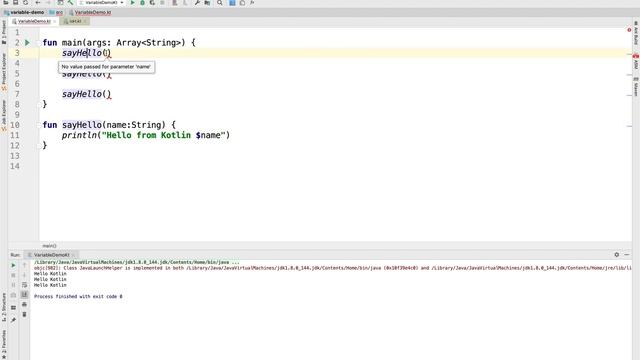Click the Up stack trace arrow in Run panel
Screen dimensions: 640x360
coord(24,265)
